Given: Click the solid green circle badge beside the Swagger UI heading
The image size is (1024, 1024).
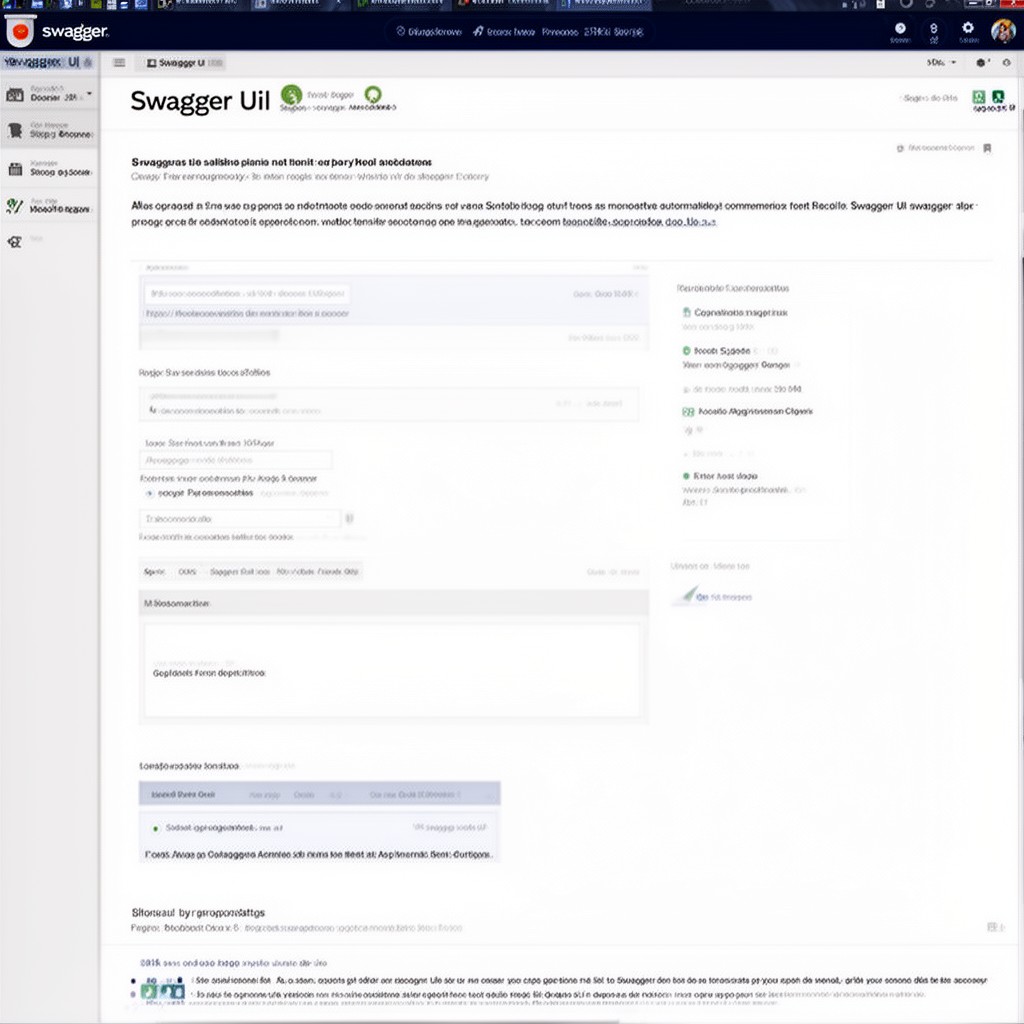Looking at the screenshot, I should pos(291,95).
